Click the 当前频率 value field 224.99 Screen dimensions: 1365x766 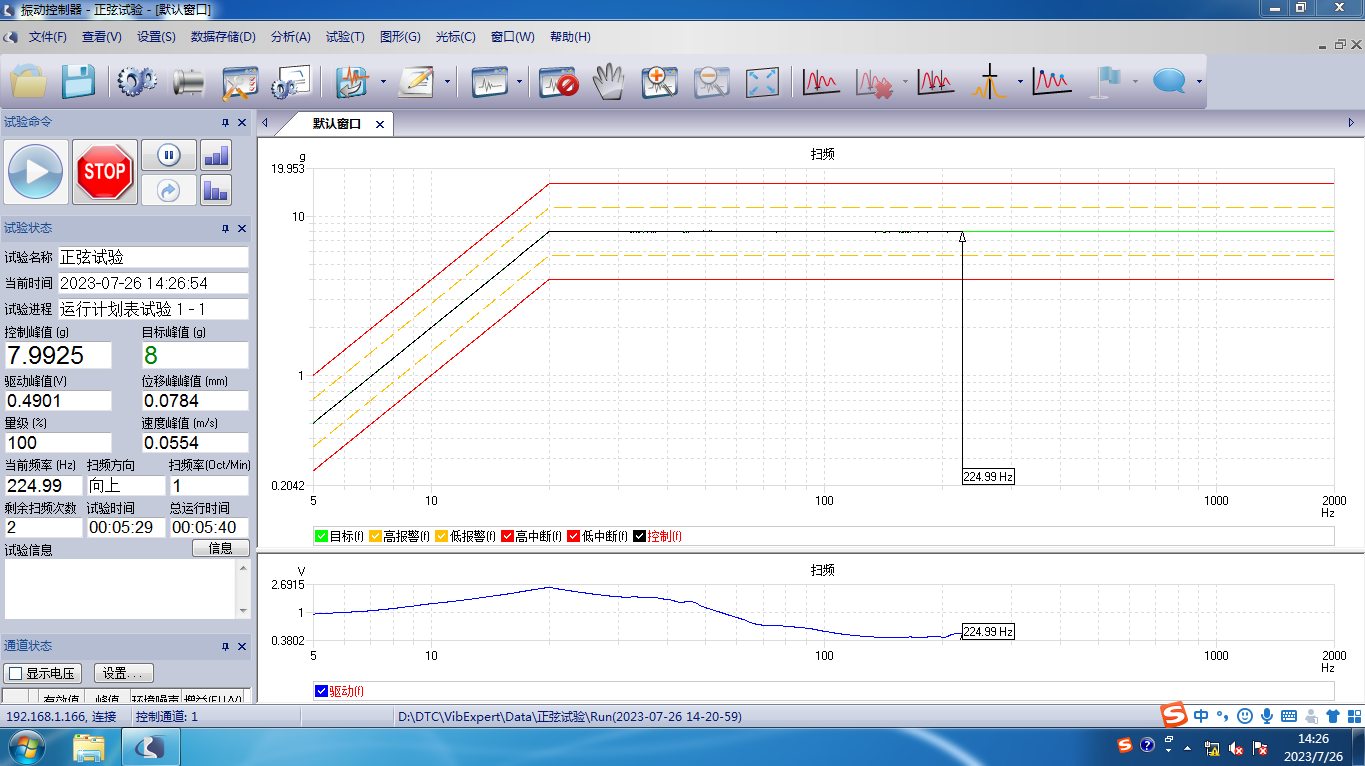pyautogui.click(x=44, y=485)
